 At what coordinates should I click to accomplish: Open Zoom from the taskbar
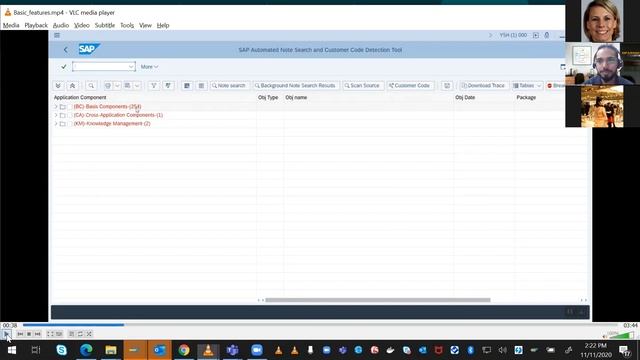(257, 350)
